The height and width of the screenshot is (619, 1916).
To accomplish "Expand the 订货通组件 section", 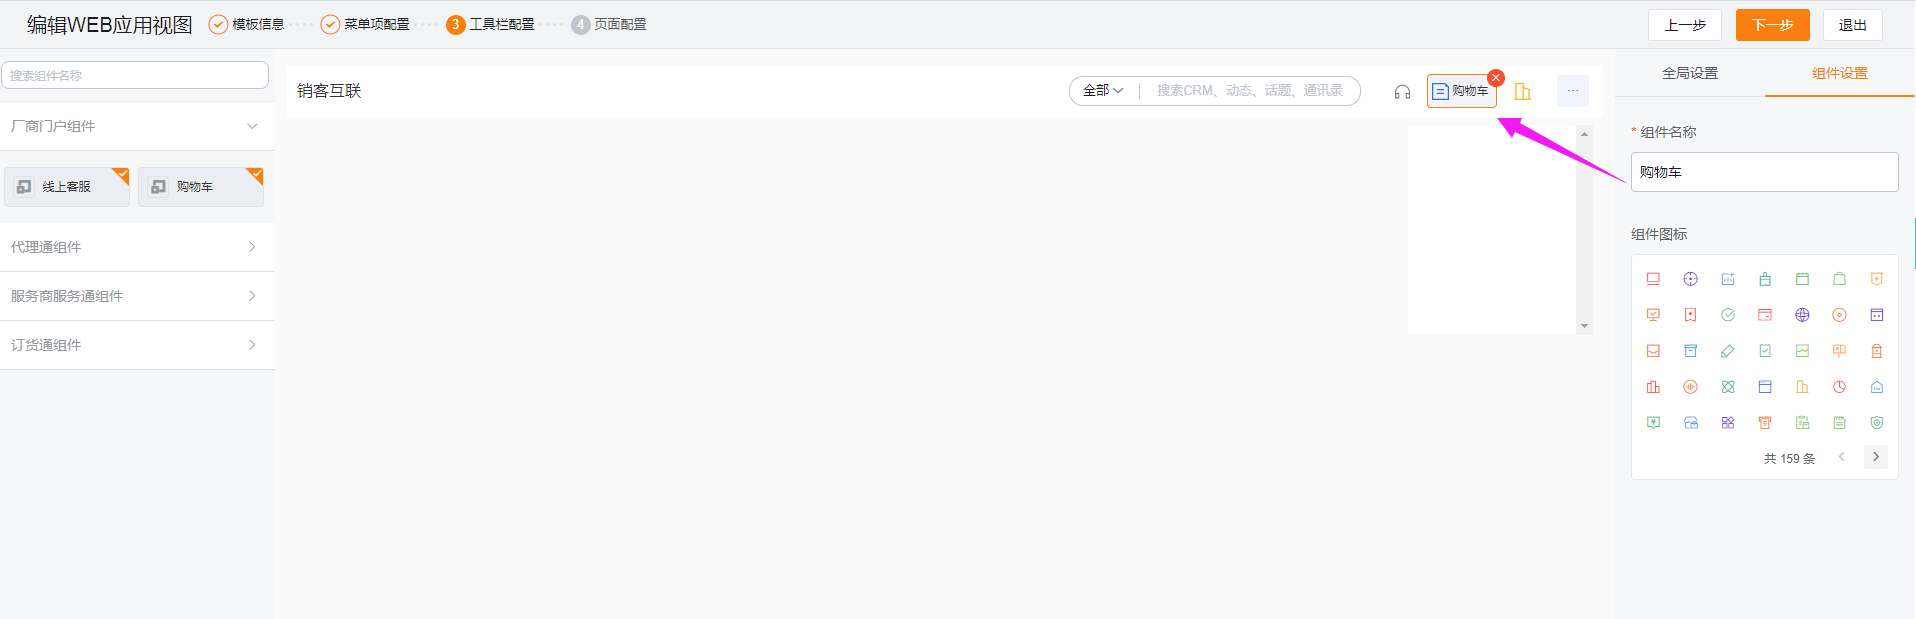I will tap(252, 345).
